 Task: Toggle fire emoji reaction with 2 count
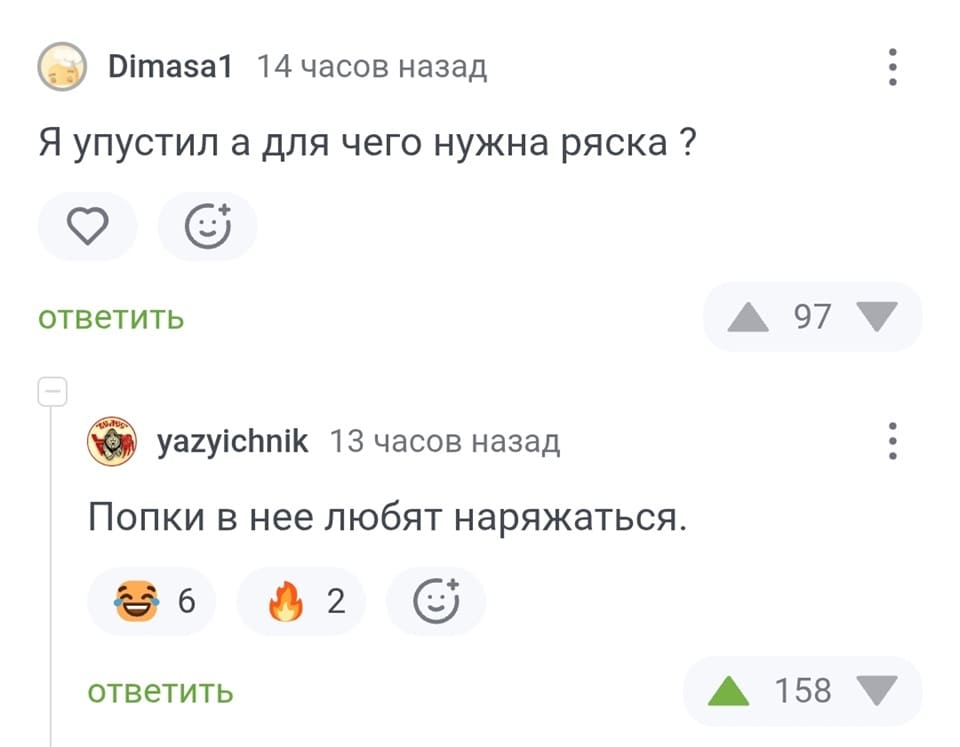point(302,601)
